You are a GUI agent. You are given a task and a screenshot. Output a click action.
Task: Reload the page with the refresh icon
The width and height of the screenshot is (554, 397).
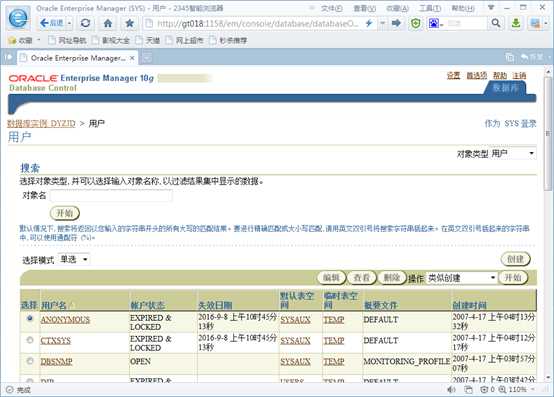[x=85, y=23]
